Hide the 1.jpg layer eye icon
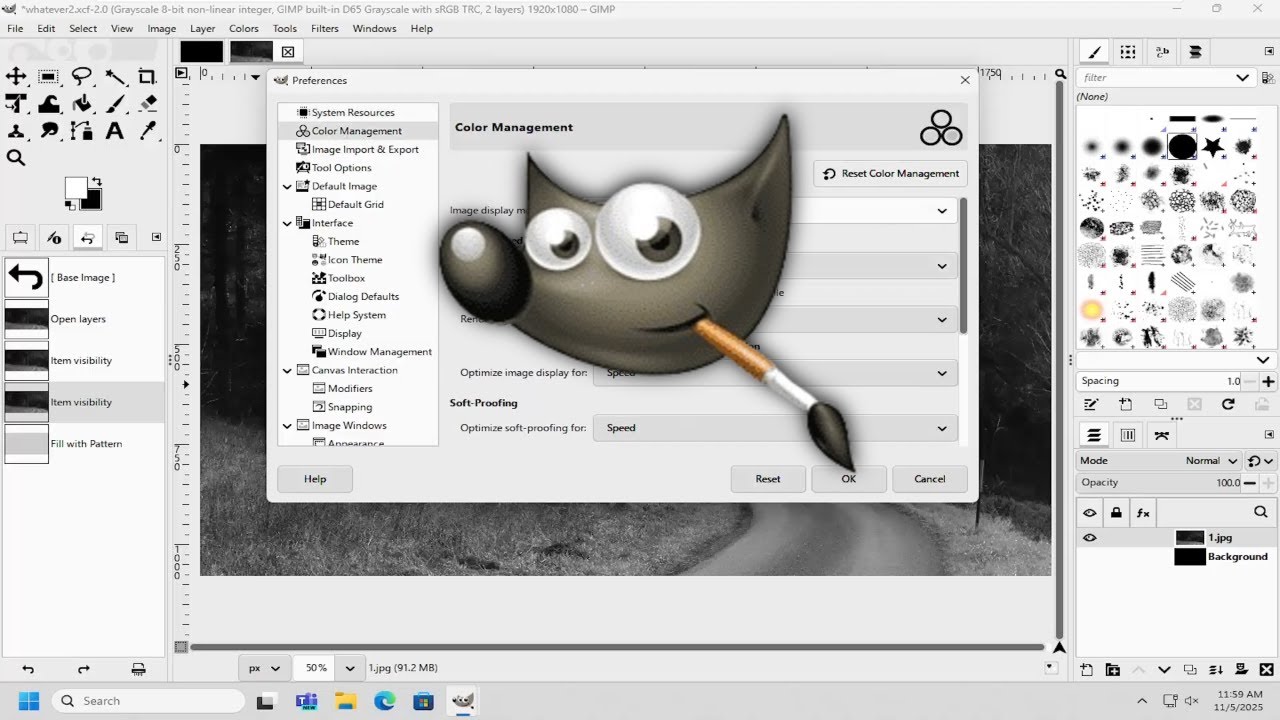Image resolution: width=1280 pixels, height=720 pixels. coord(1089,537)
